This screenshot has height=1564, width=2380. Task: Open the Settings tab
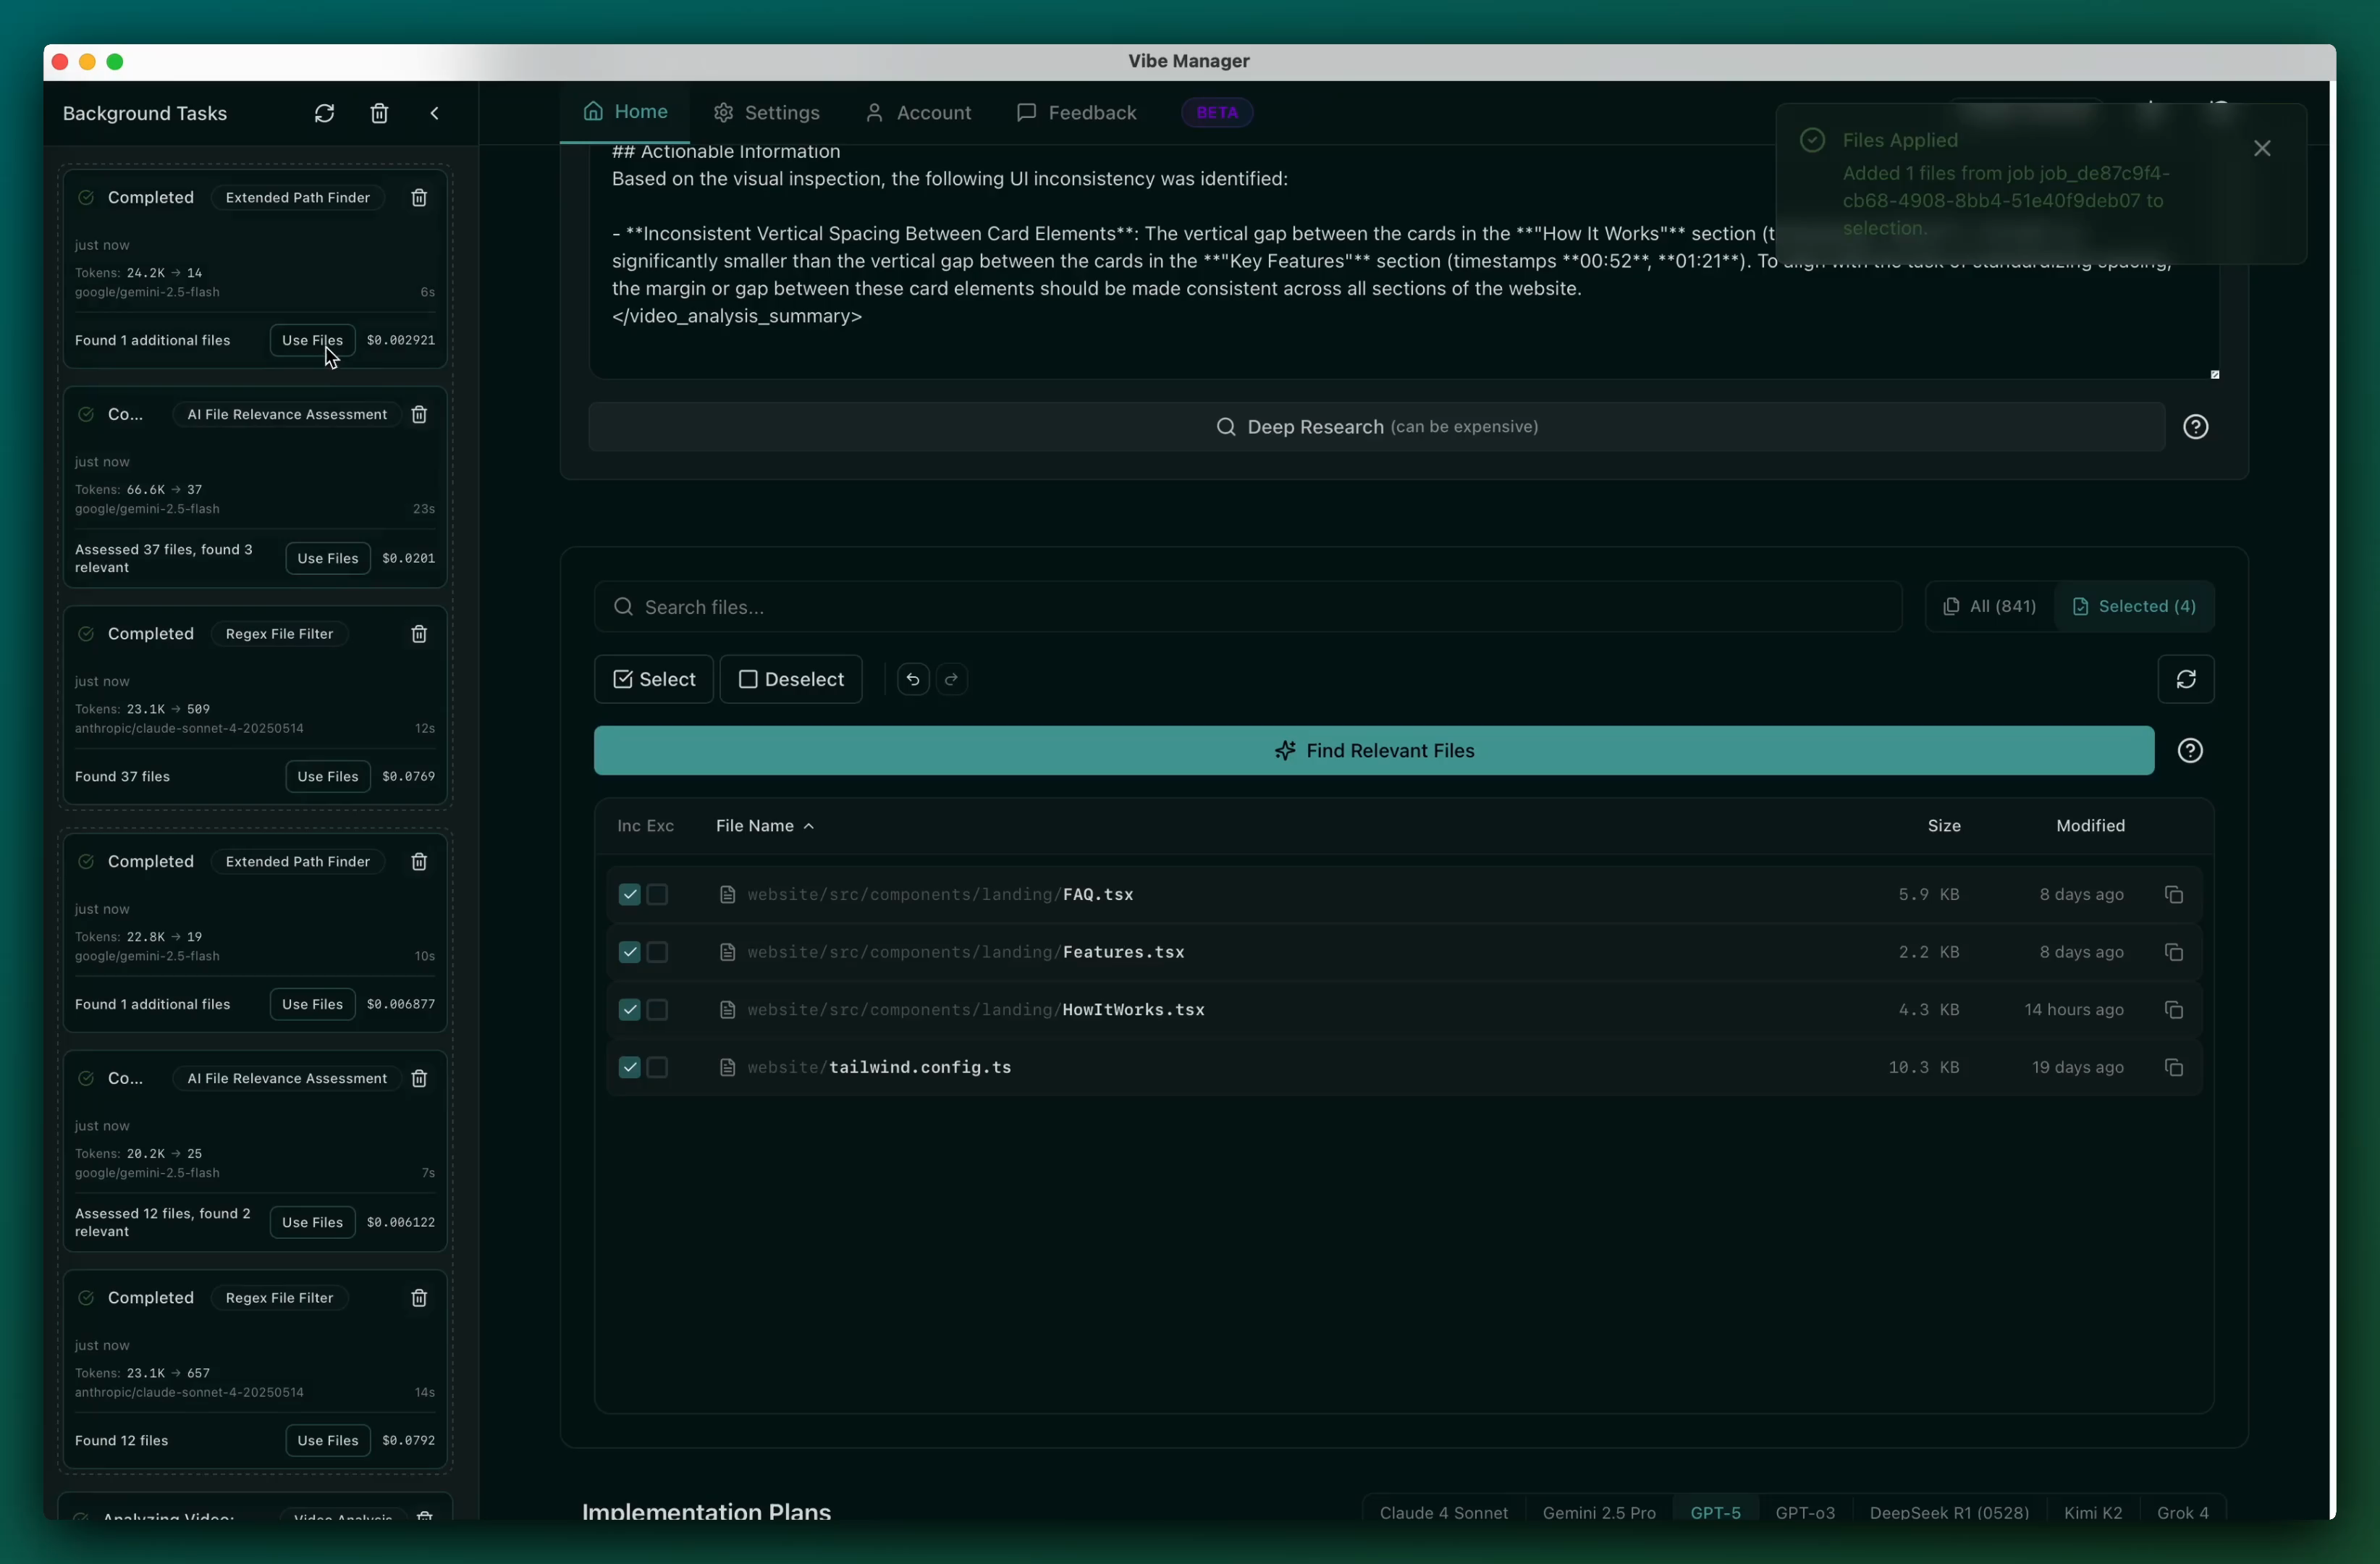coord(767,113)
